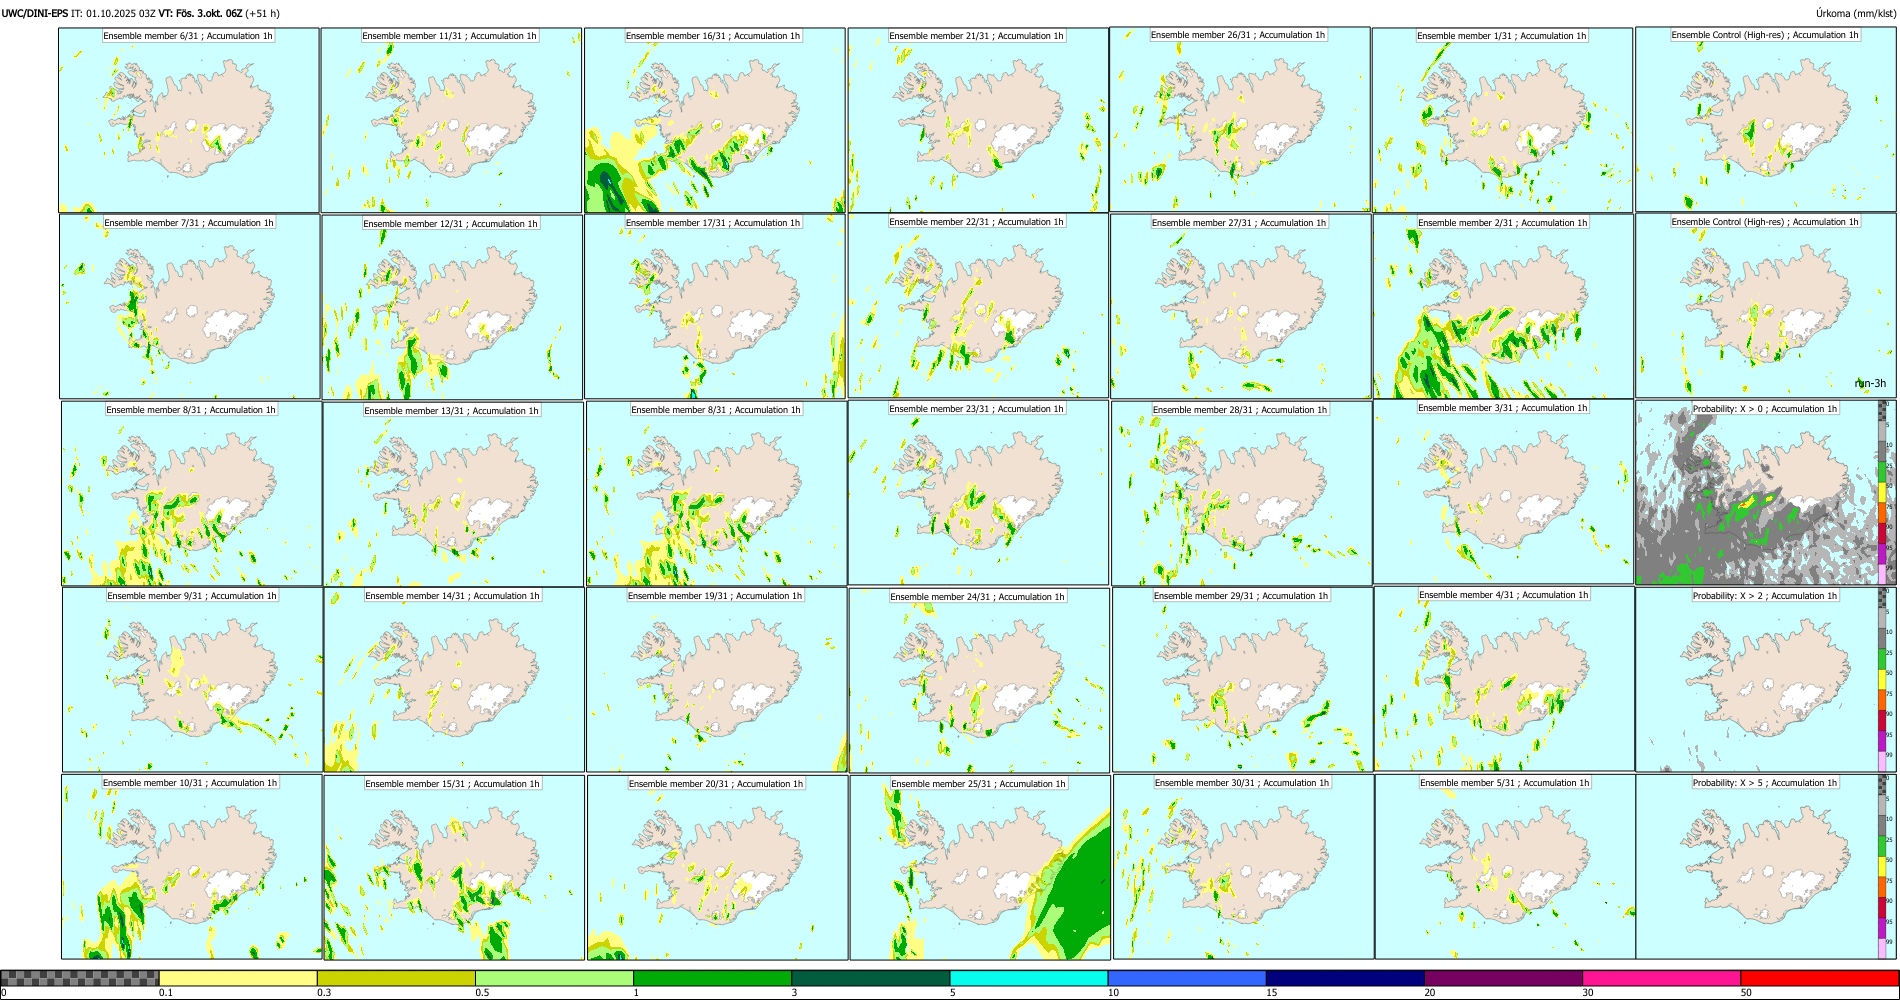Open the Ensemble member 24/31 map

[x=979, y=681]
